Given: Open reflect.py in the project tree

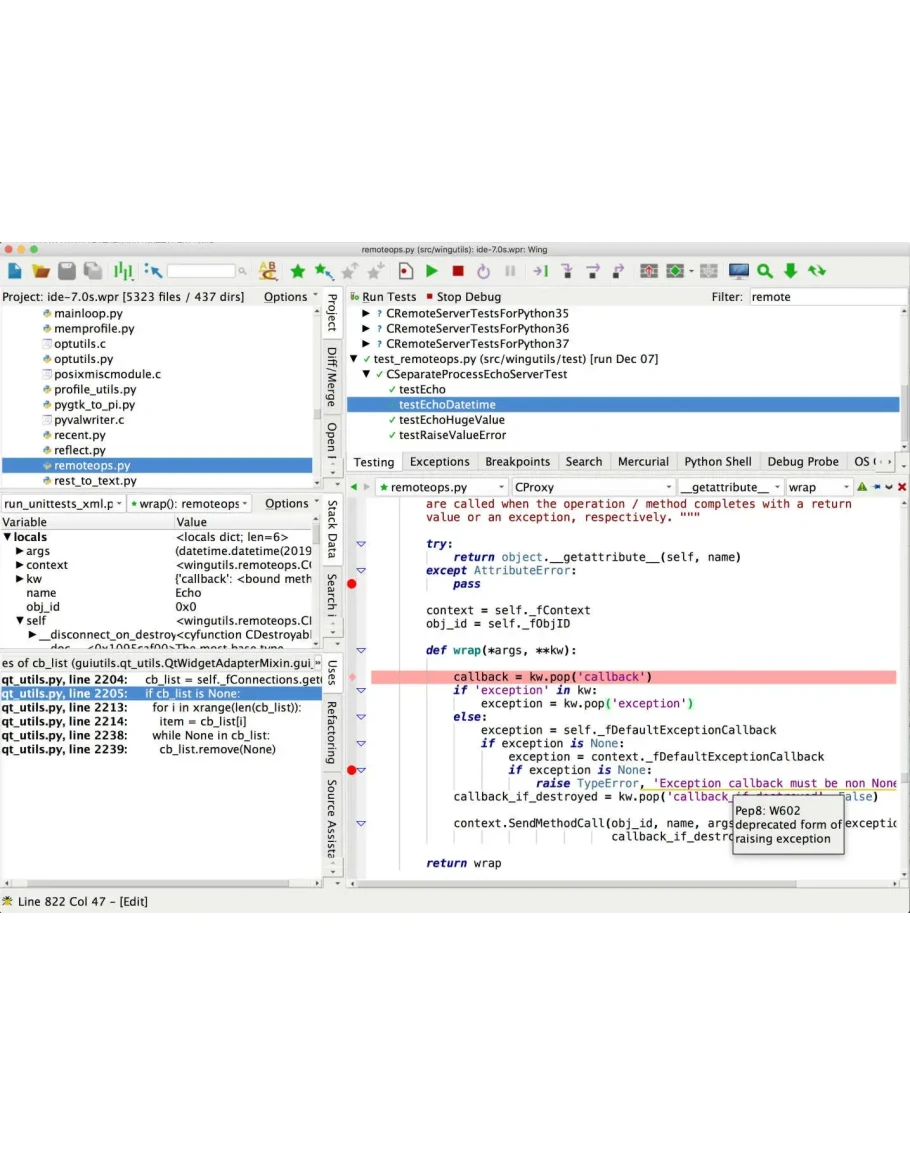Looking at the screenshot, I should [x=80, y=450].
